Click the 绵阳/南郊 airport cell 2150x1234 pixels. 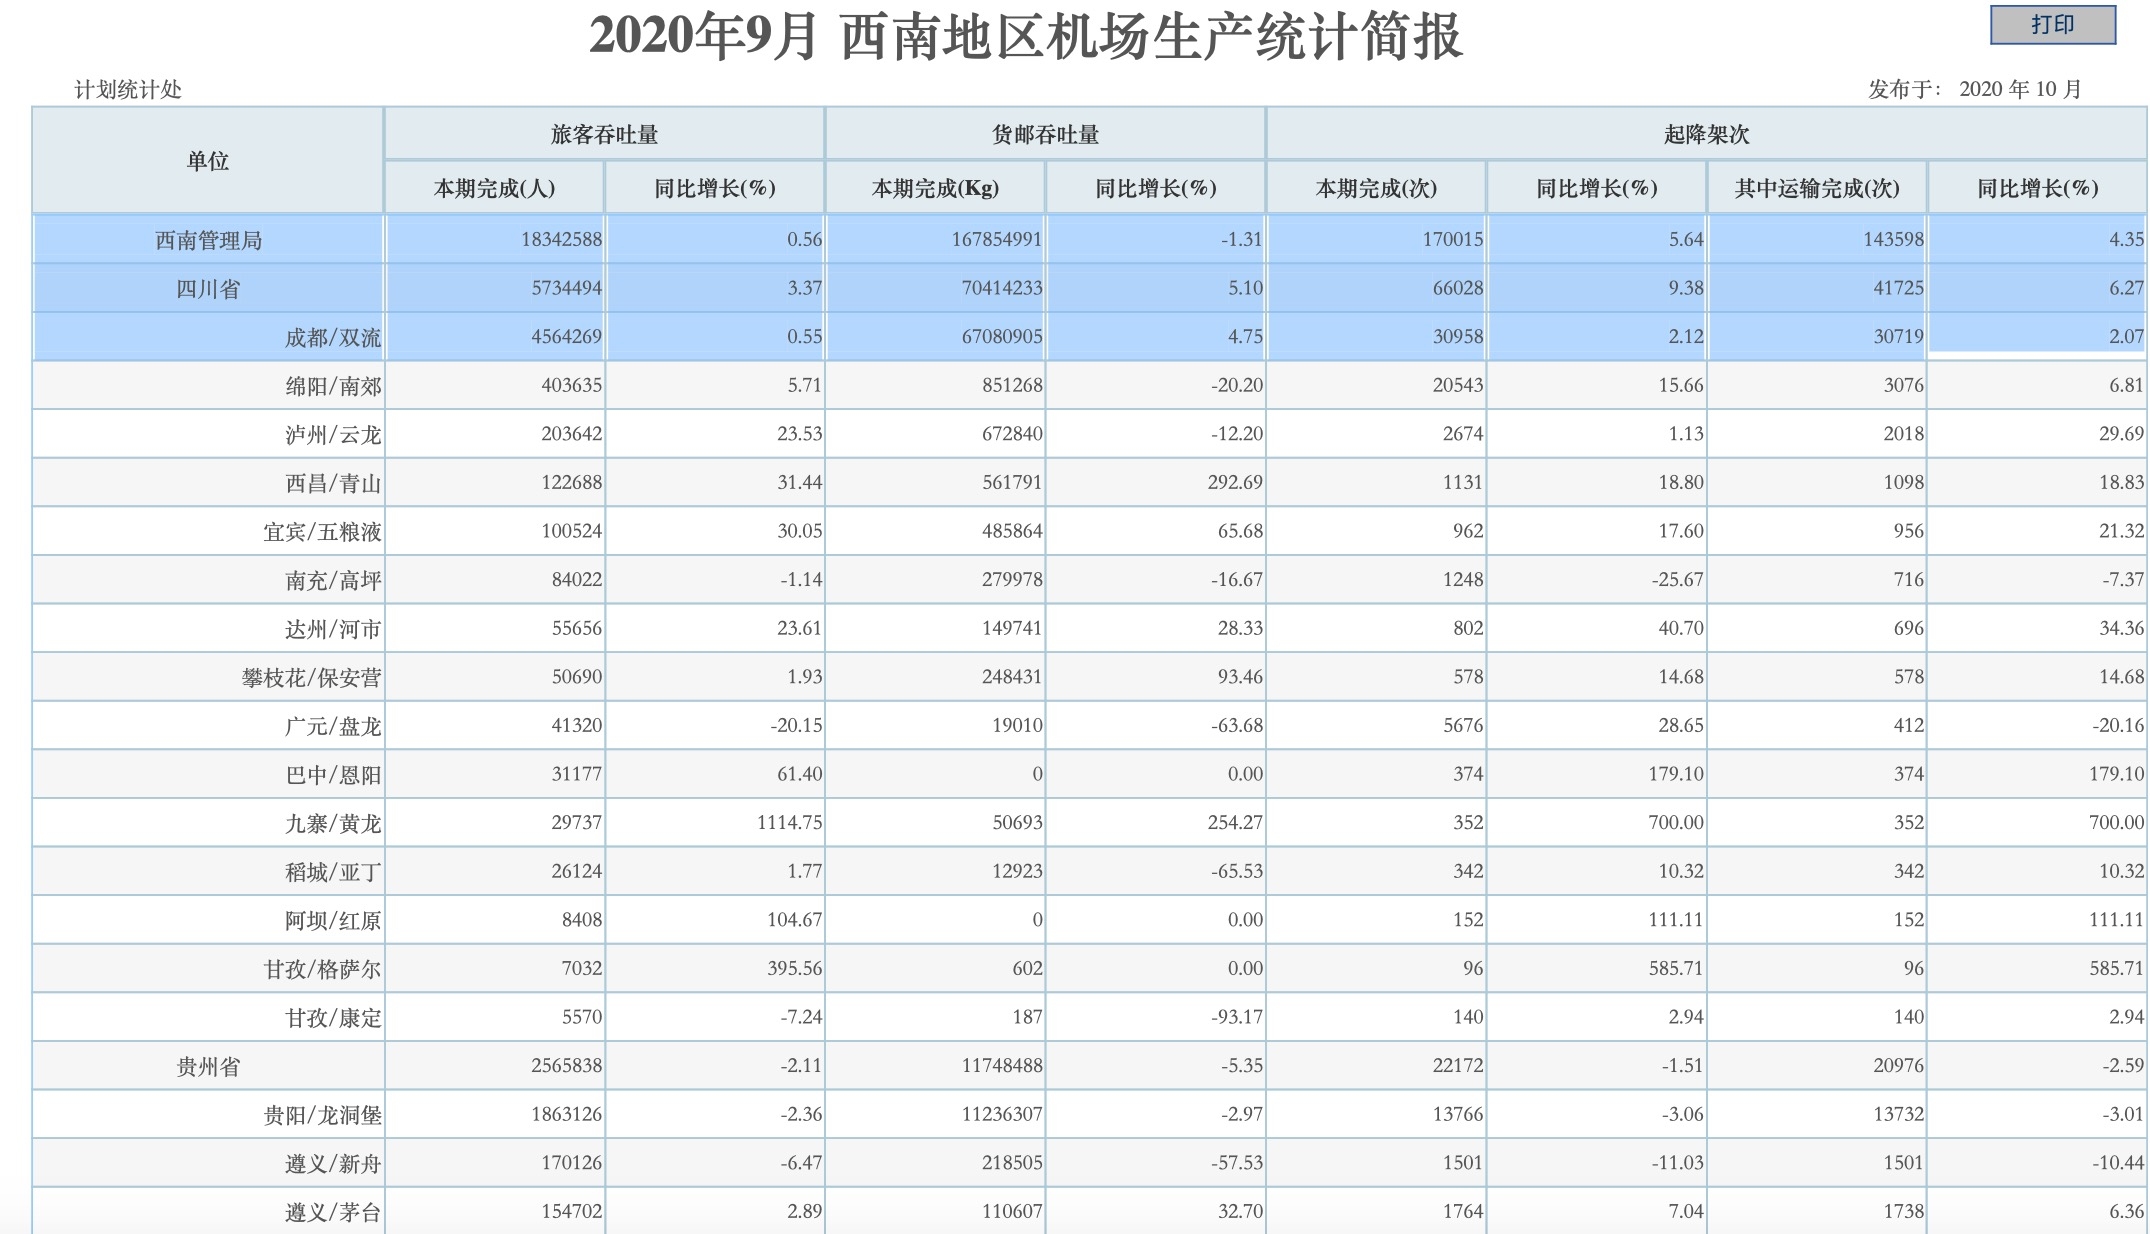[x=332, y=386]
